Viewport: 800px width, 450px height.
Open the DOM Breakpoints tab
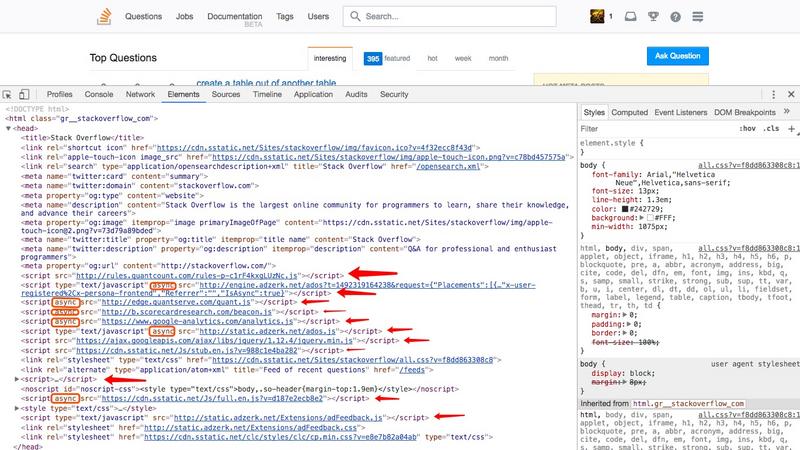point(744,112)
